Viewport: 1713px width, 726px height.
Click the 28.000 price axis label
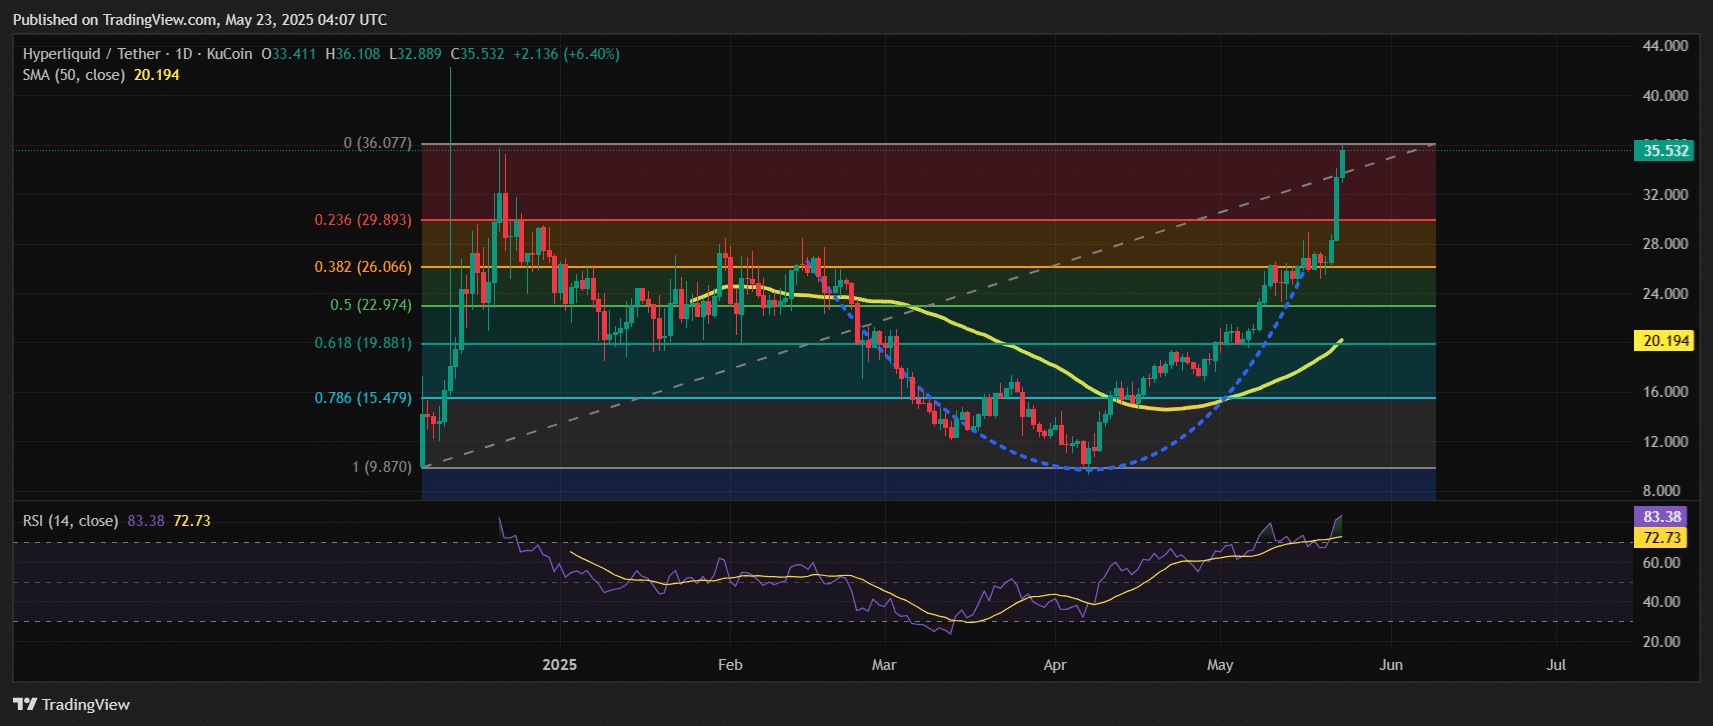1665,244
